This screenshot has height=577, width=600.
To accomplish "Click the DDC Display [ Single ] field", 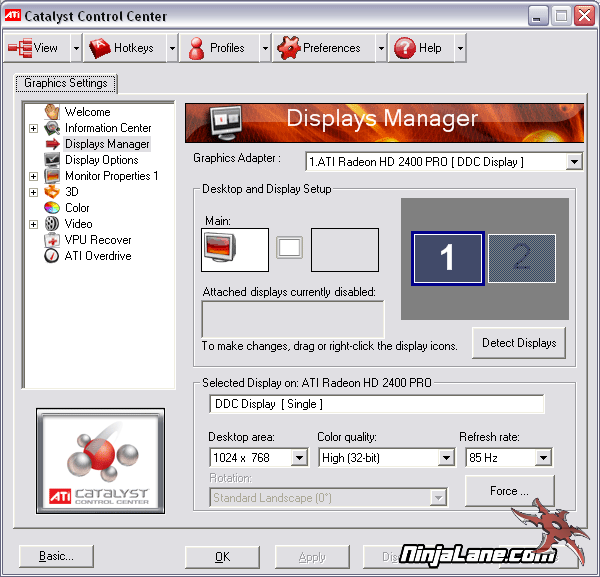I will click(x=377, y=404).
